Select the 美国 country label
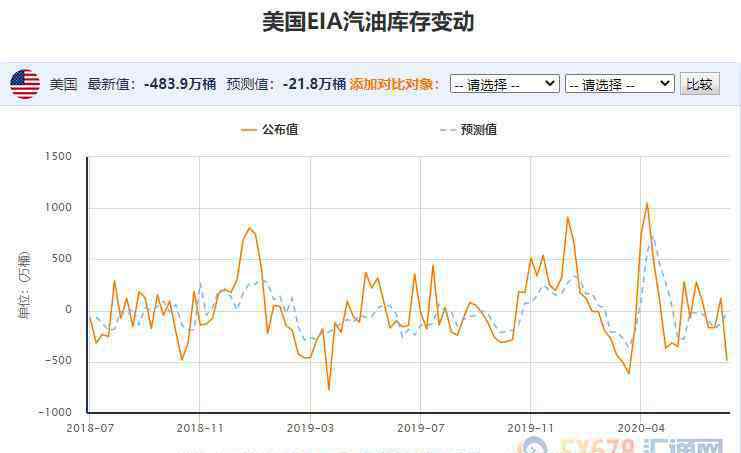This screenshot has height=453, width=741. (x=63, y=84)
